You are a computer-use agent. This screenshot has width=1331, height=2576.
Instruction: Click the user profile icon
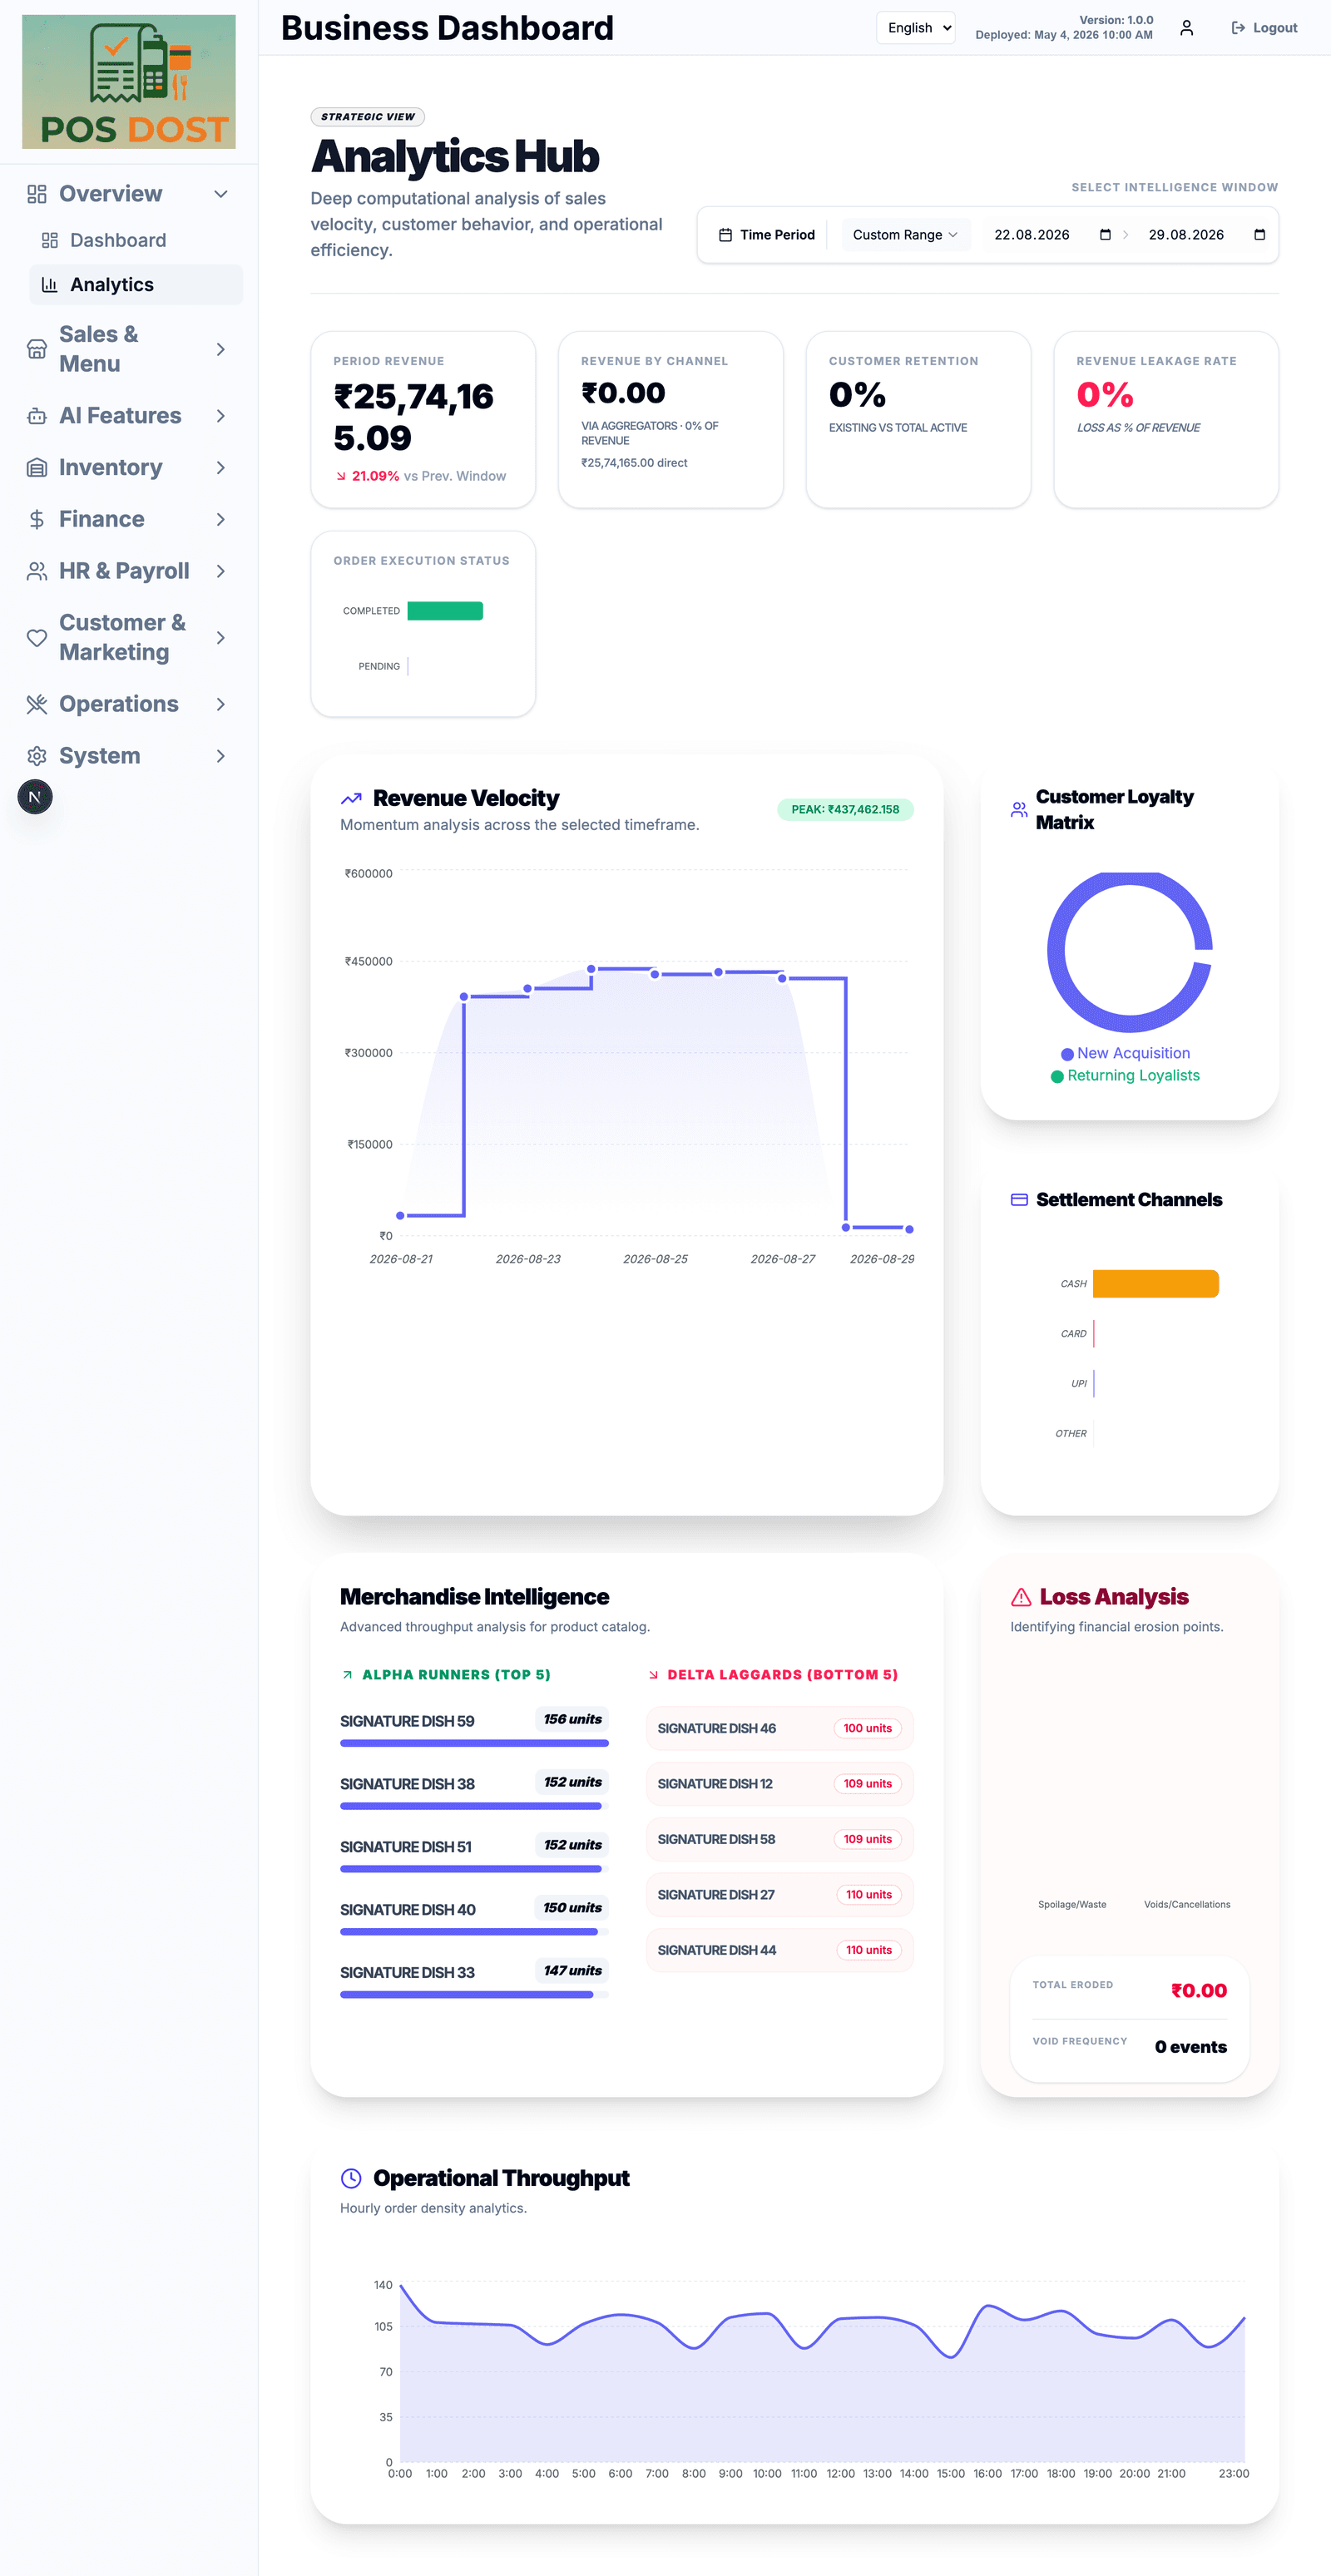(1187, 28)
